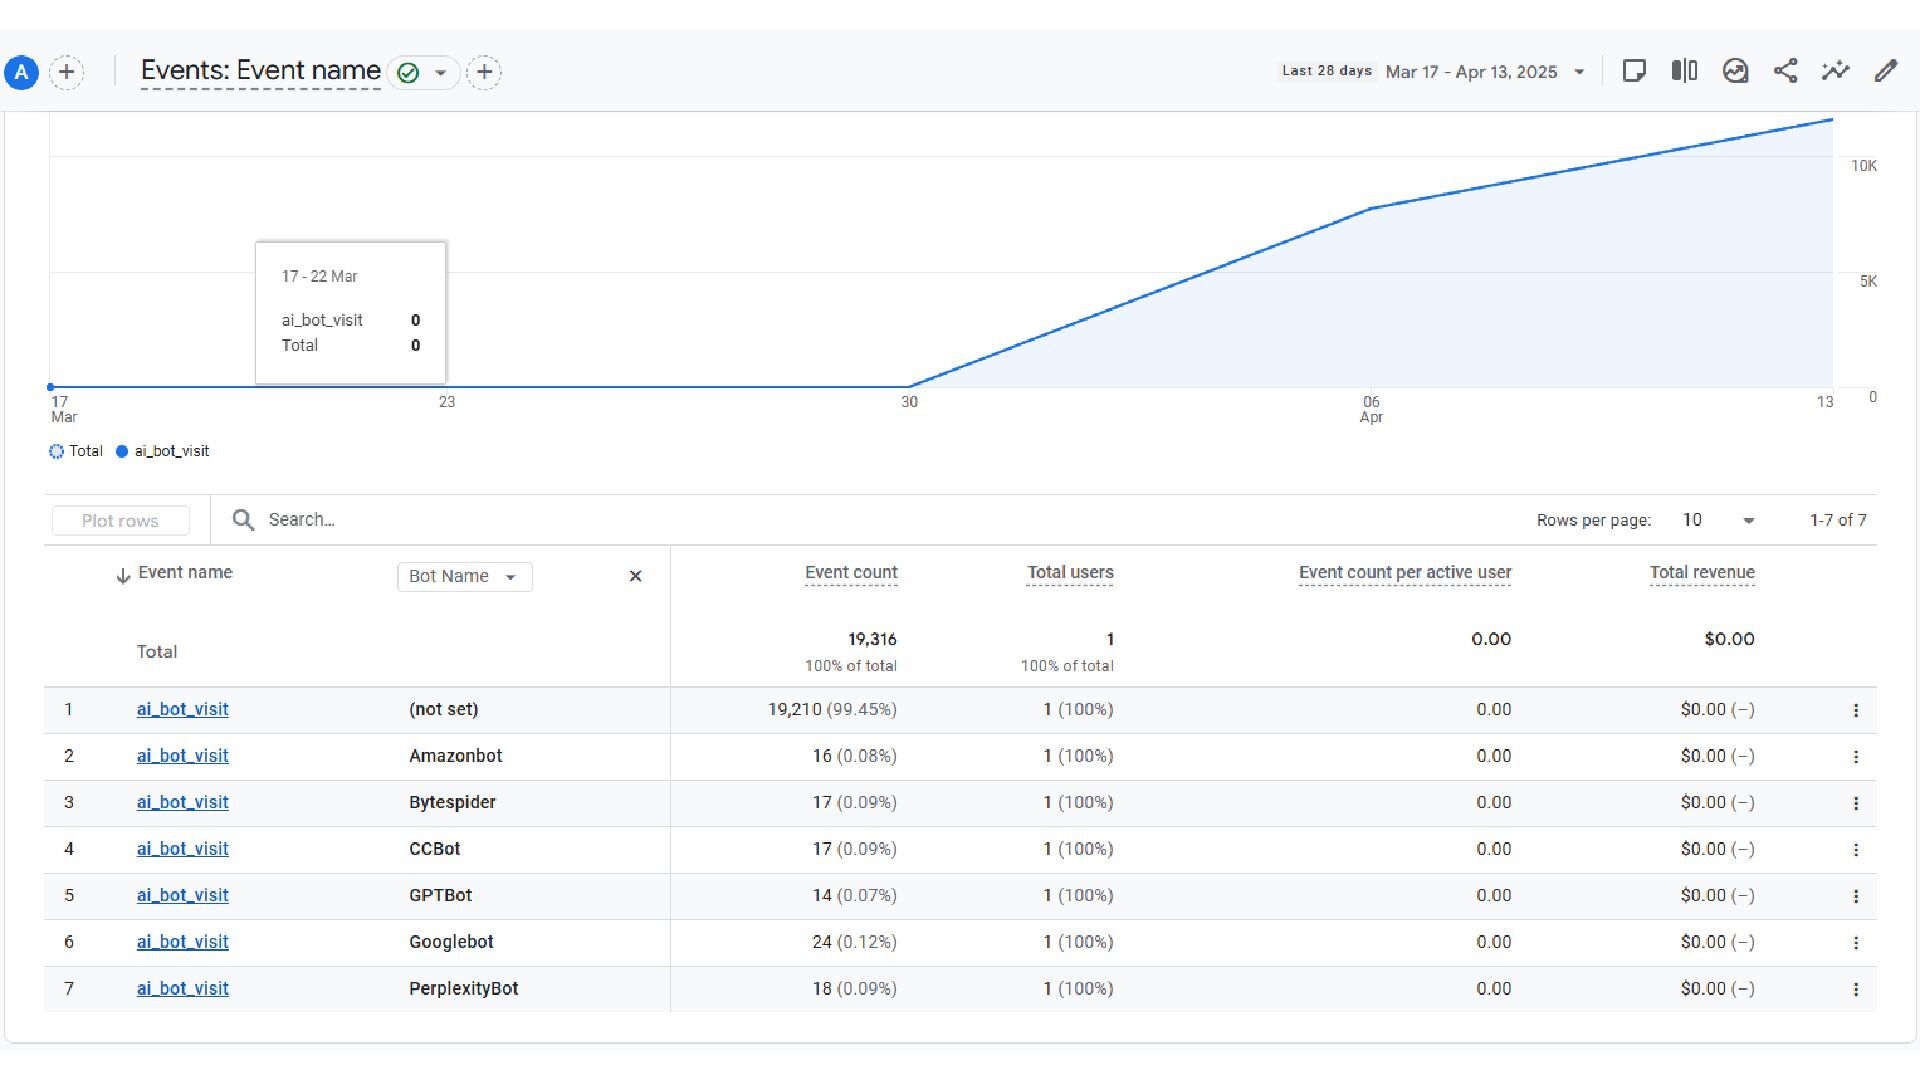Click the table Search field

(x=300, y=520)
